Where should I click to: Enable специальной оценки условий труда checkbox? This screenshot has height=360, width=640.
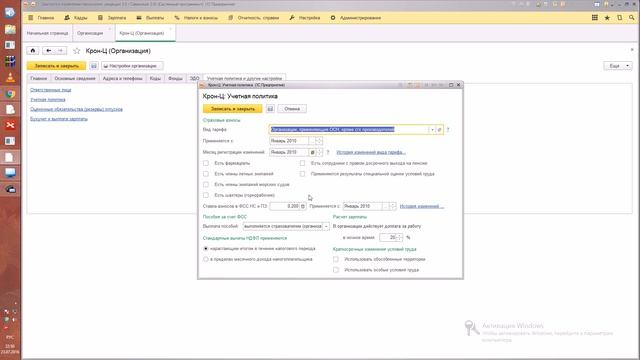[x=302, y=173]
